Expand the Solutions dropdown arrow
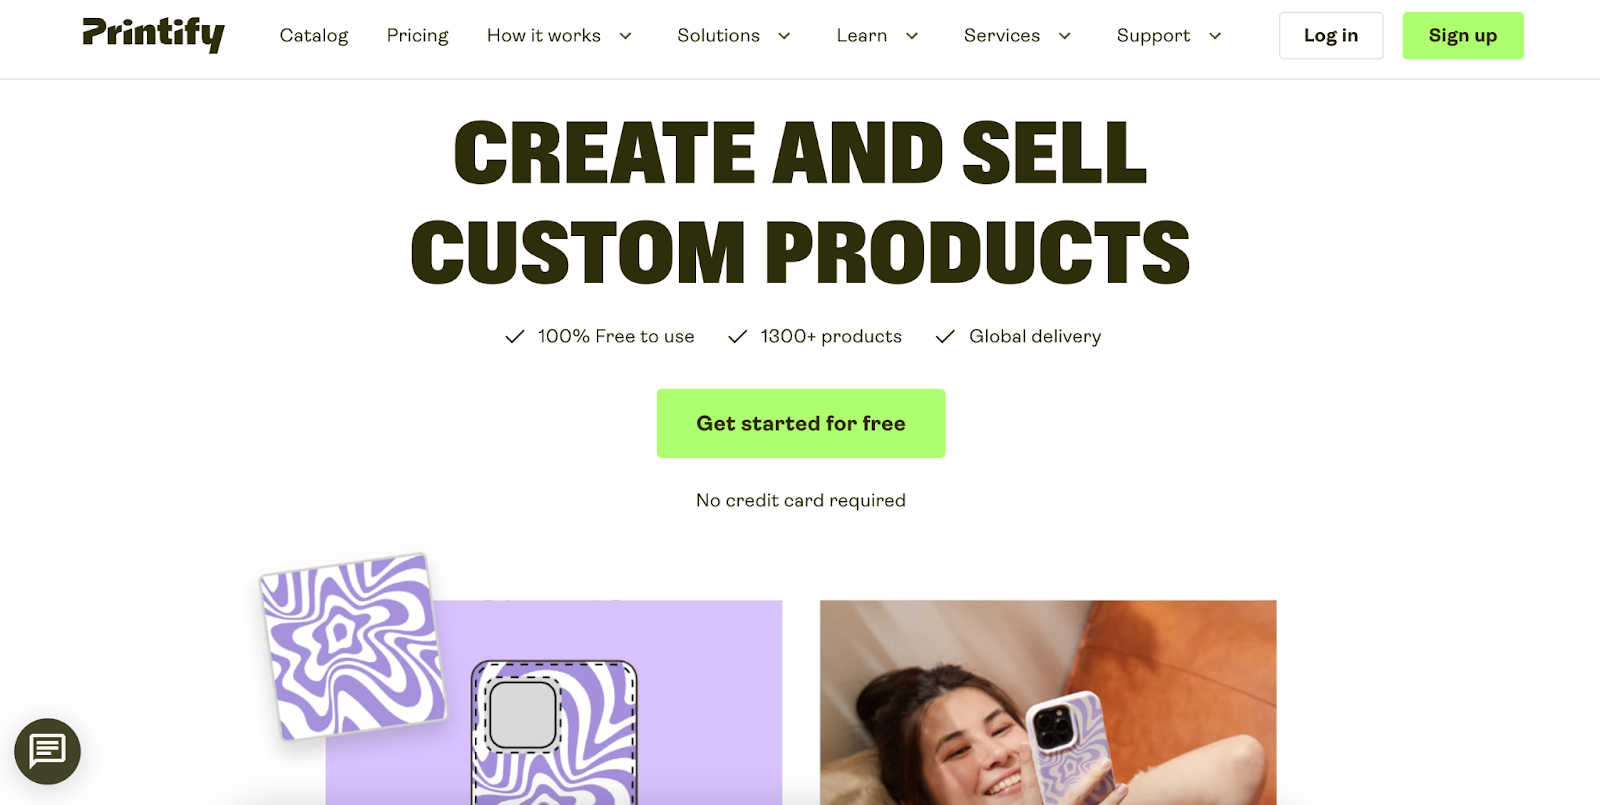Screen dimensions: 1600x805 pyautogui.click(x=785, y=36)
